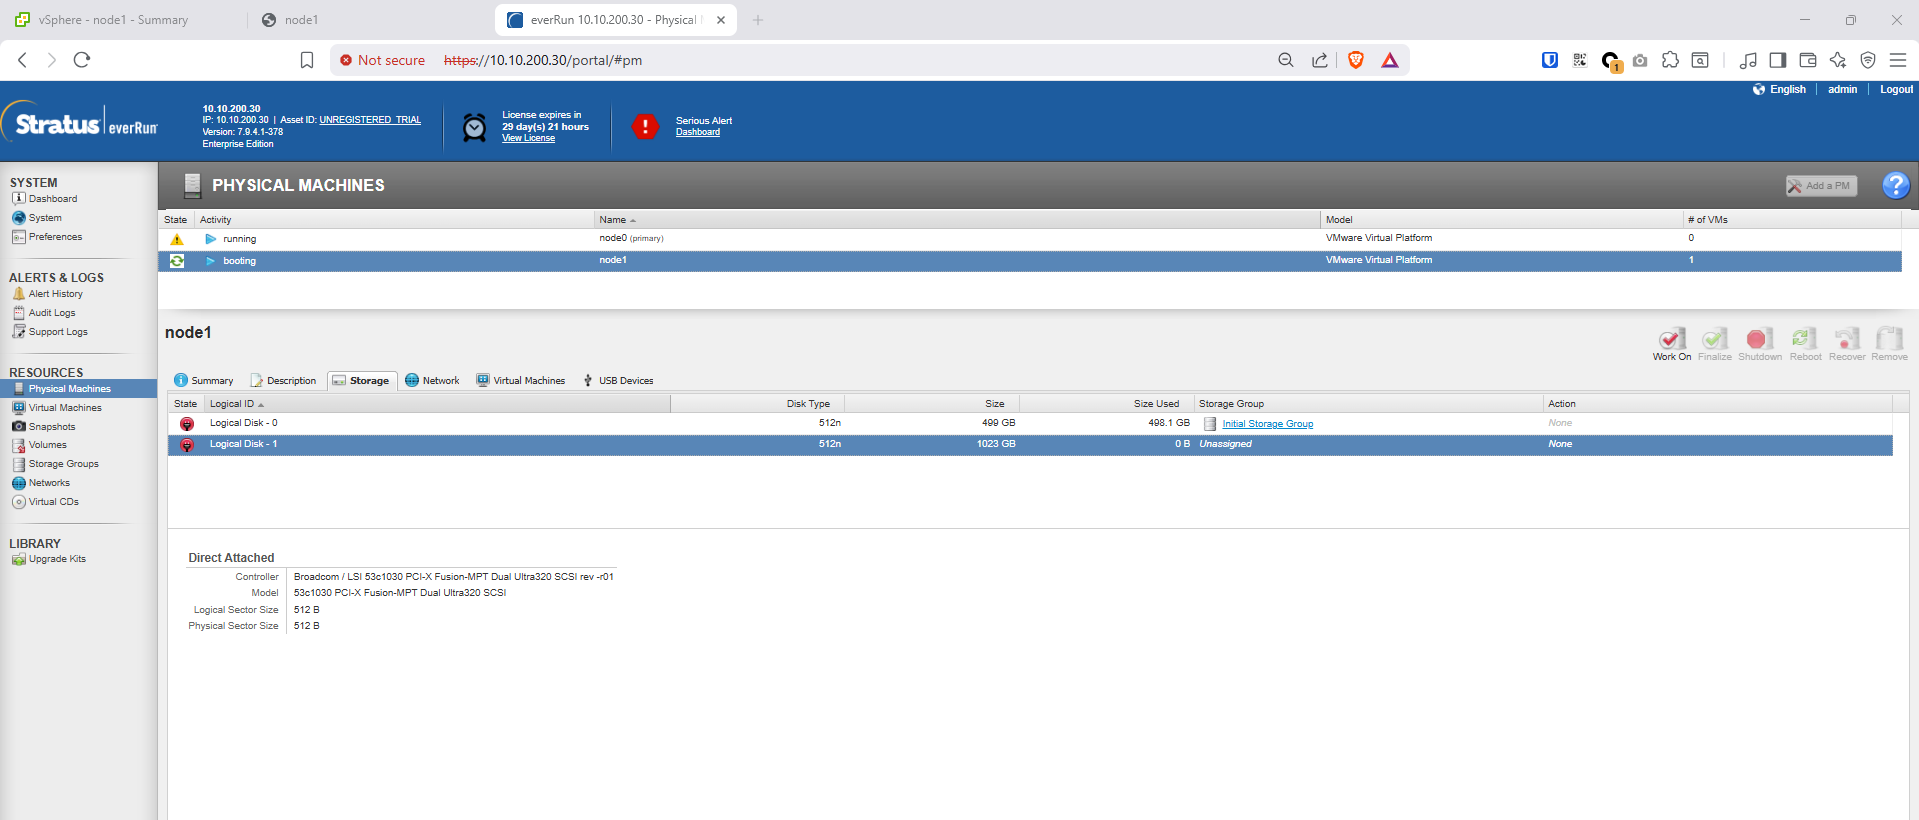Click the Brave Shields icon in address bar
Image resolution: width=1919 pixels, height=820 pixels.
click(x=1356, y=60)
